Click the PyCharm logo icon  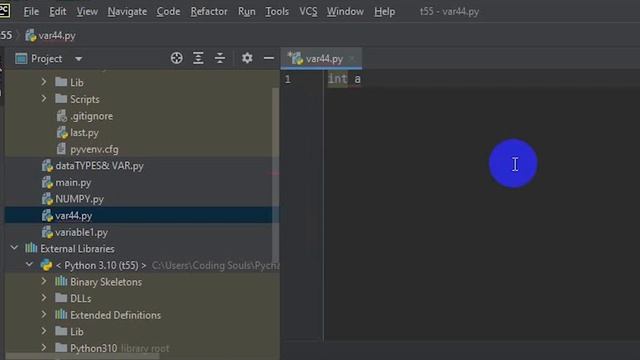click(4, 10)
